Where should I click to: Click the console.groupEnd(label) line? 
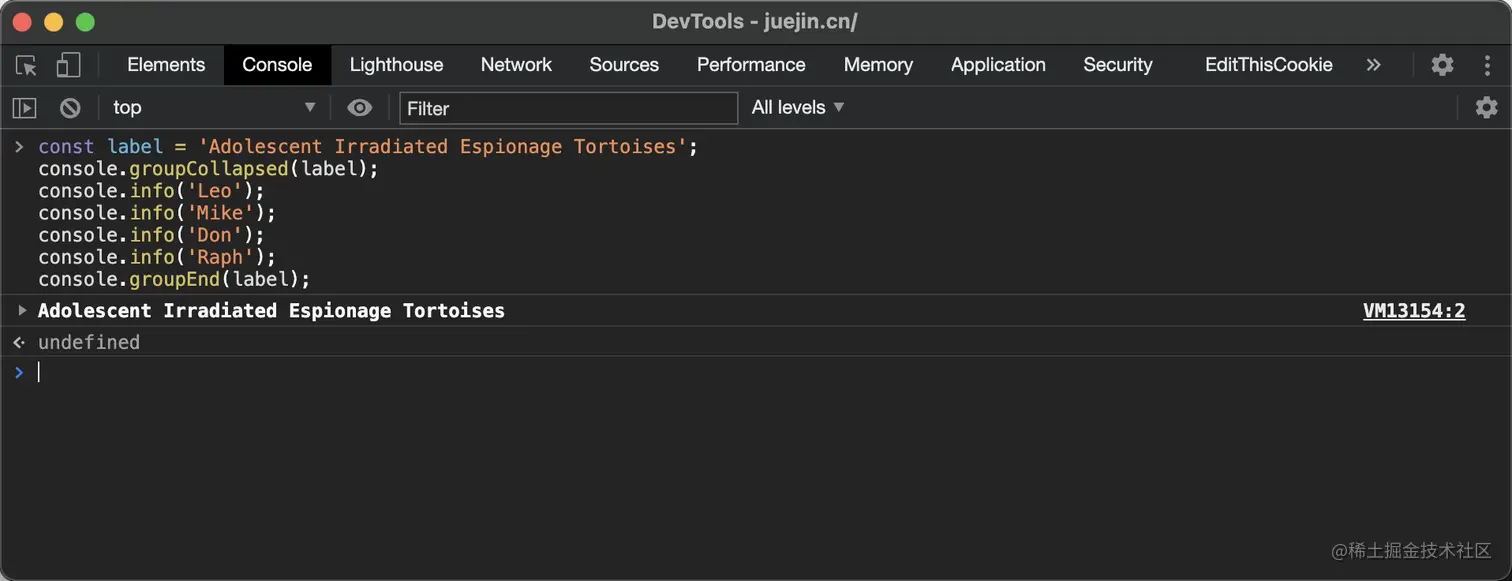(175, 279)
